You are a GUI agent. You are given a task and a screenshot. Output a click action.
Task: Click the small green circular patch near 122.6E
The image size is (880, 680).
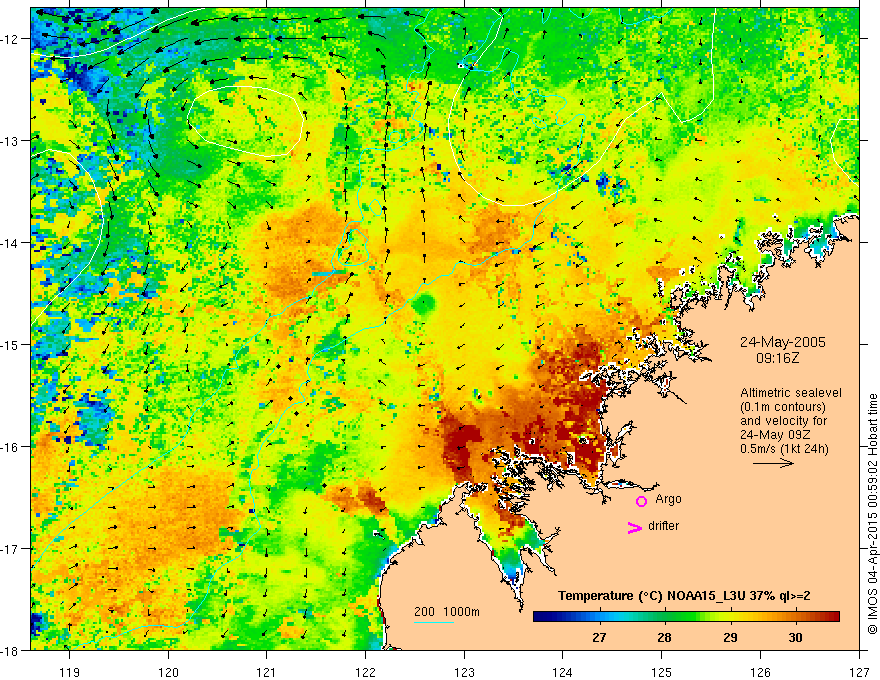(x=424, y=304)
